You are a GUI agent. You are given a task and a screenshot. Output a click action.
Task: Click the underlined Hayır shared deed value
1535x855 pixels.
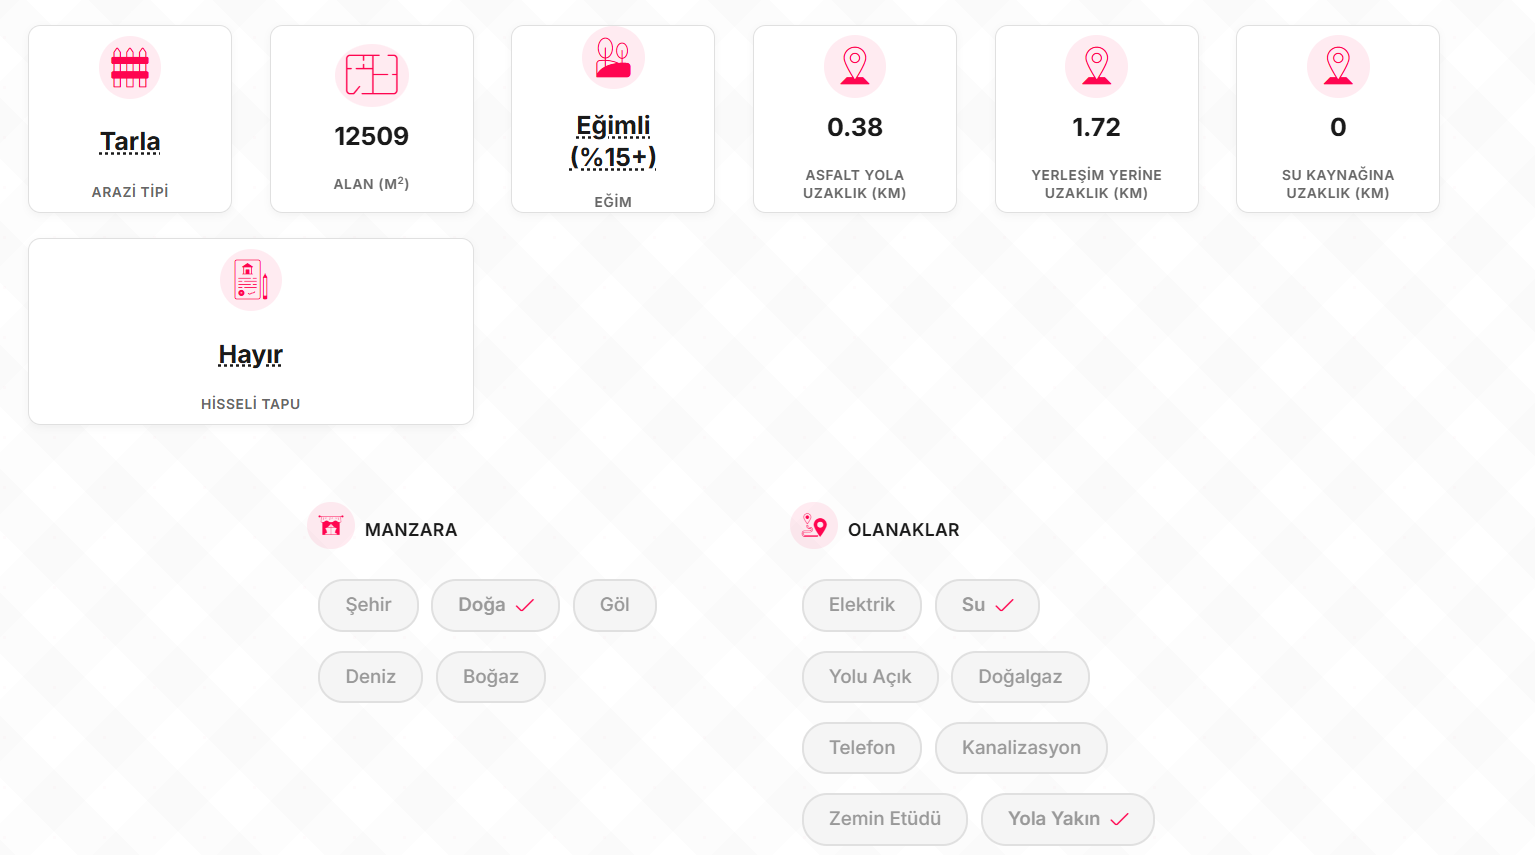click(x=251, y=355)
